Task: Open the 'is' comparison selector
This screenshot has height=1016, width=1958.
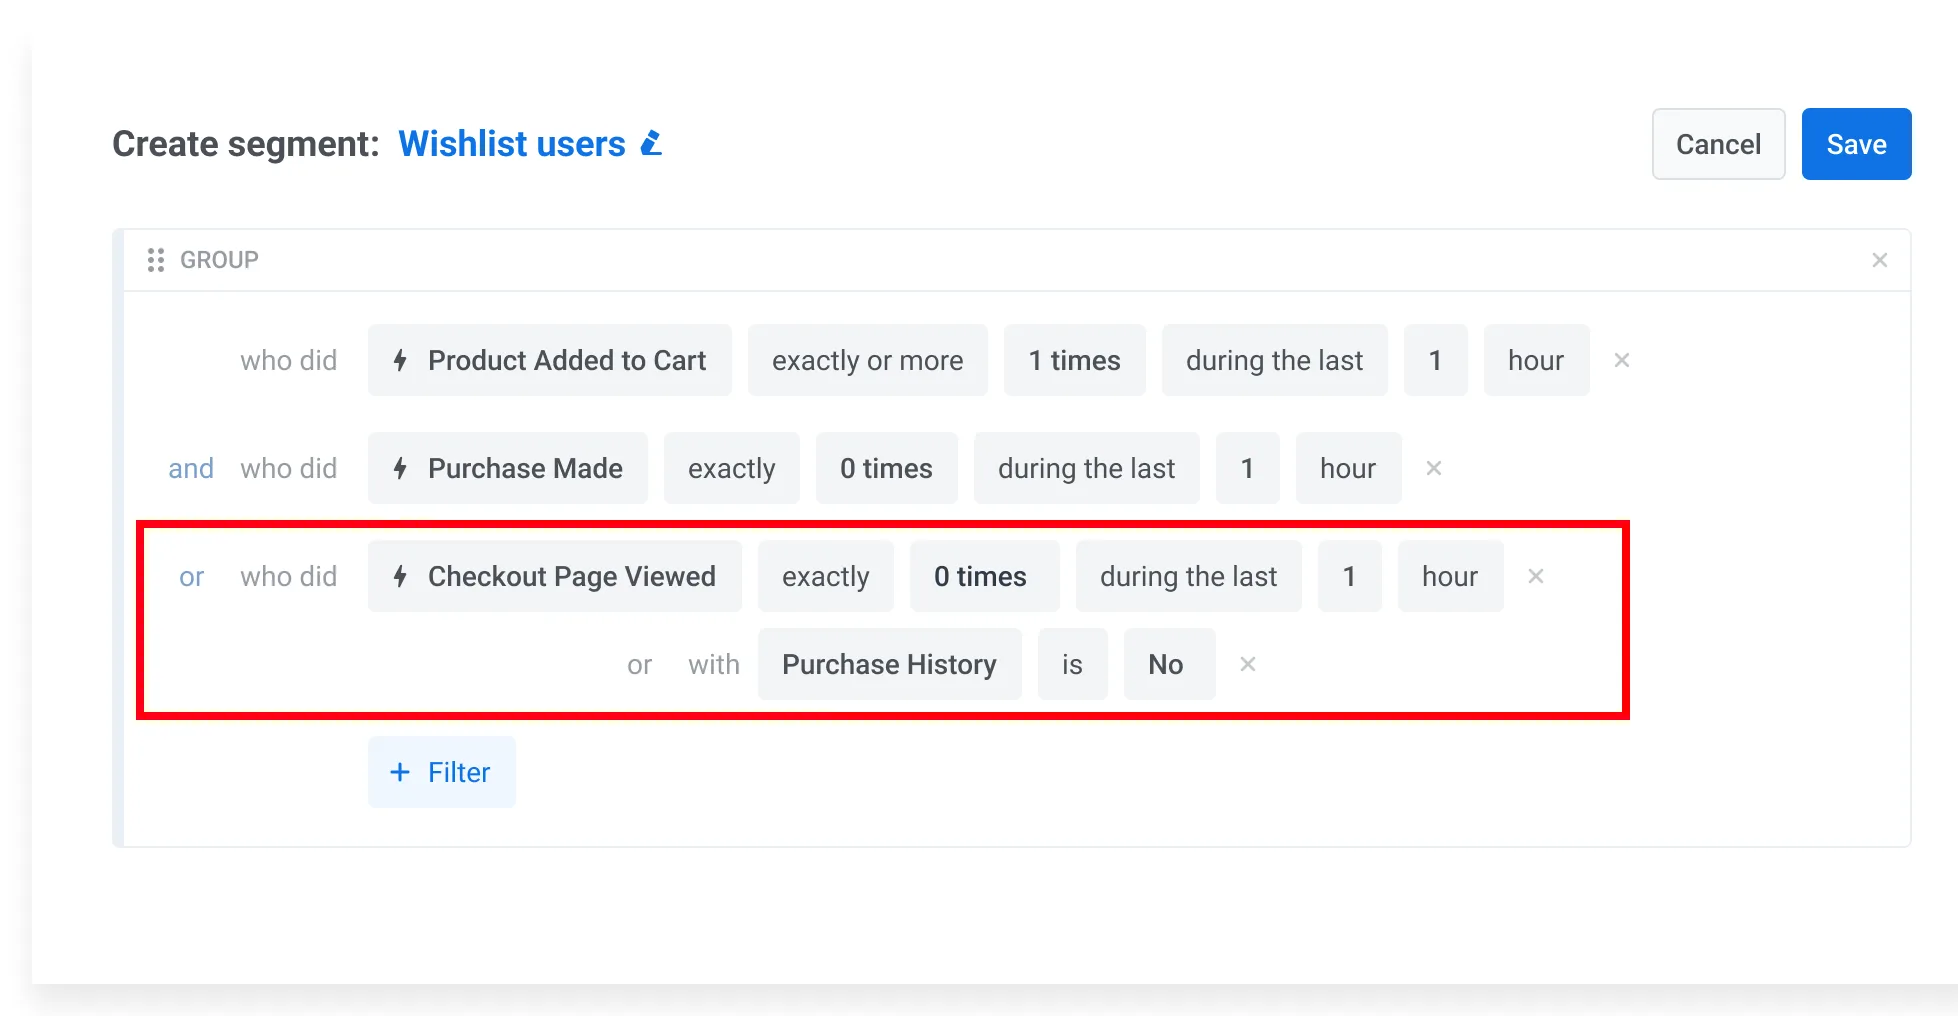Action: 1072,664
